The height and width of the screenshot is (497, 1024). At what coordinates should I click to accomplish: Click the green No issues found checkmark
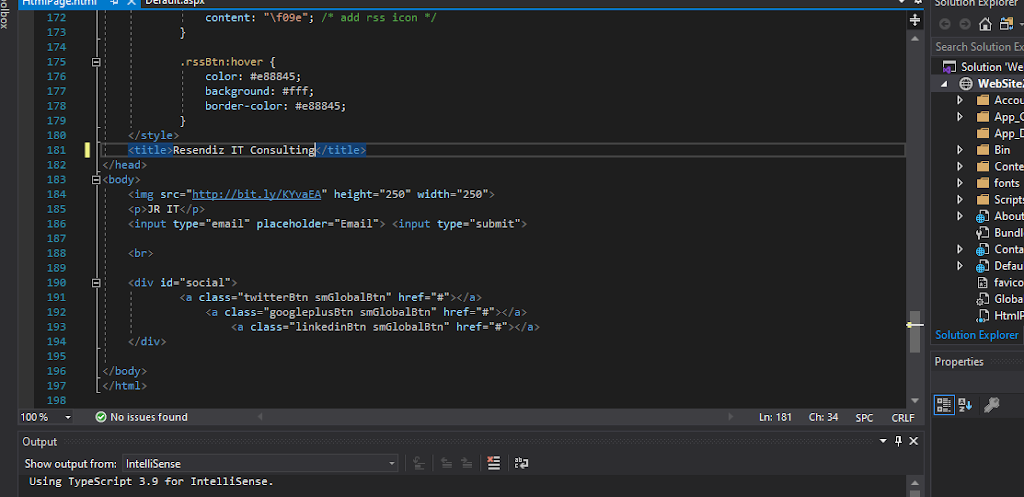pos(101,417)
